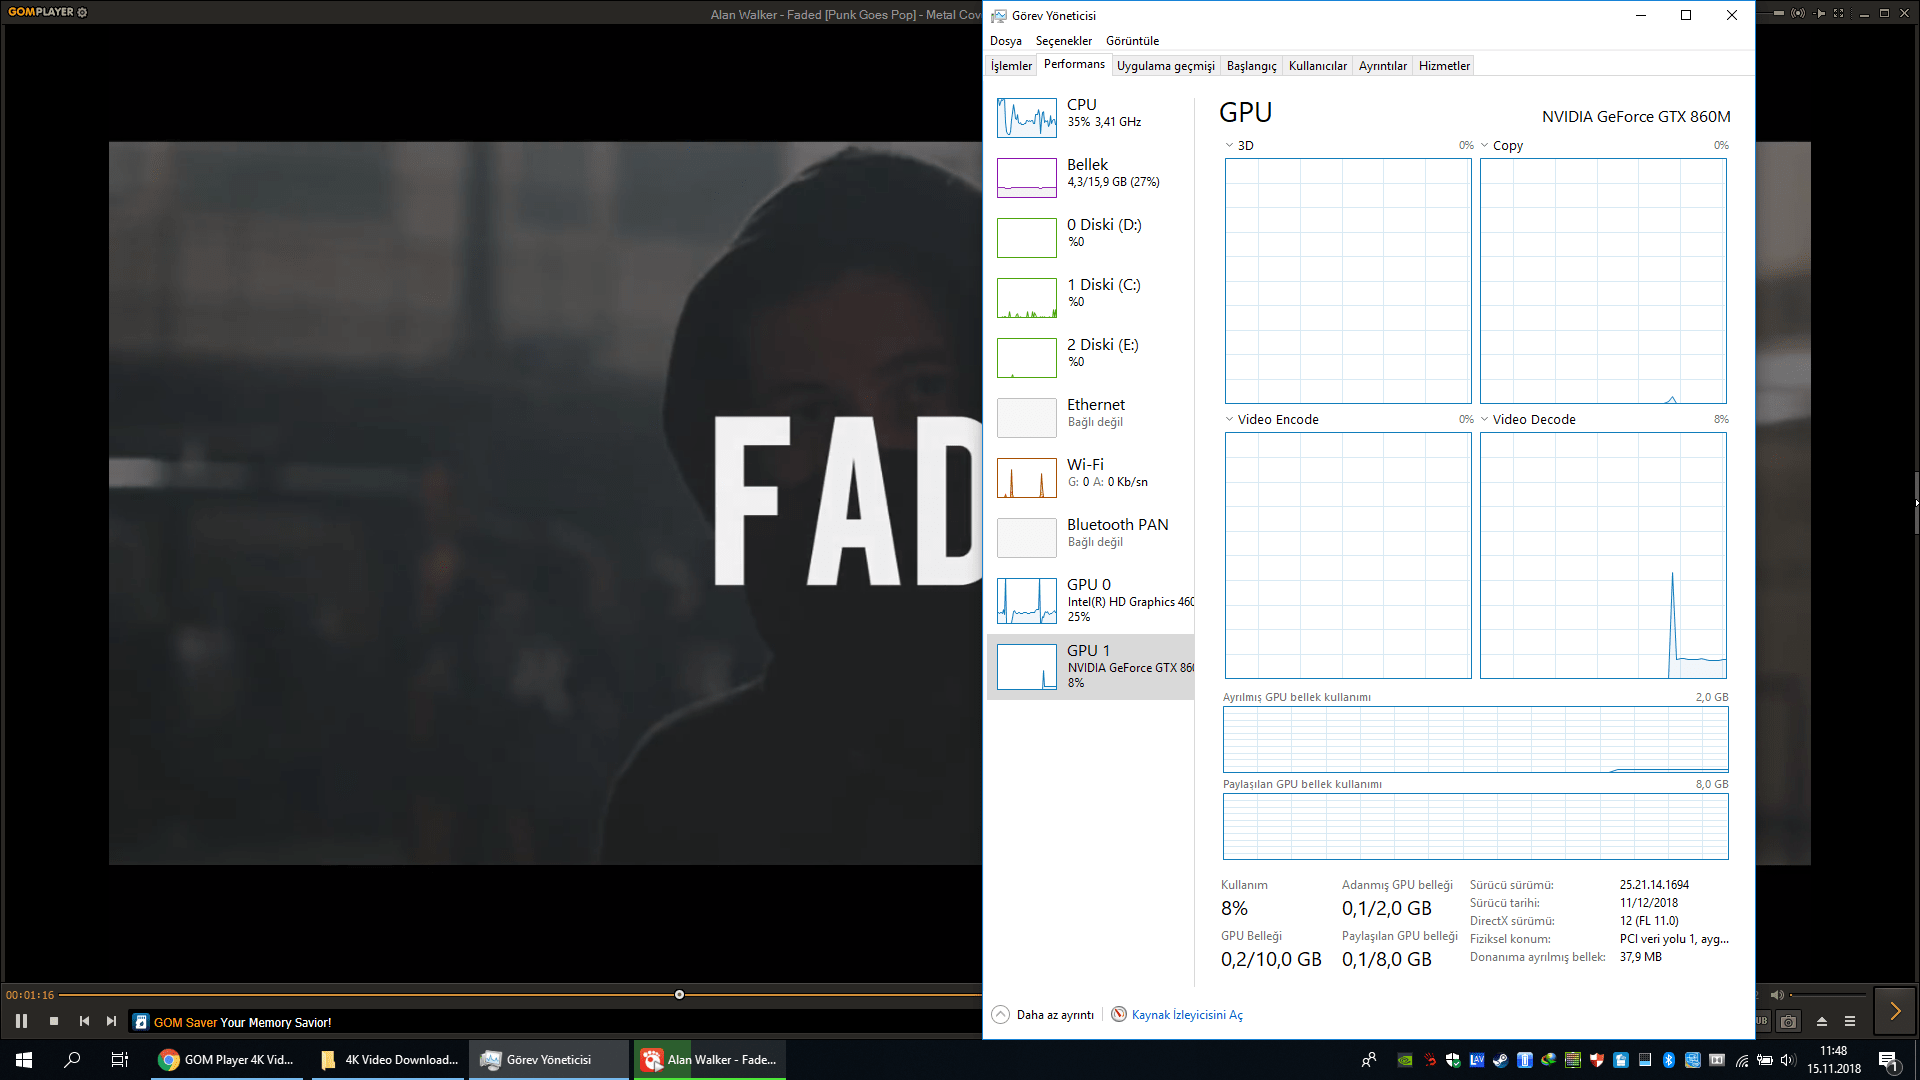Screen dimensions: 1920x1080
Task: Select 0 Diski (D:) entry
Action: (1090, 237)
